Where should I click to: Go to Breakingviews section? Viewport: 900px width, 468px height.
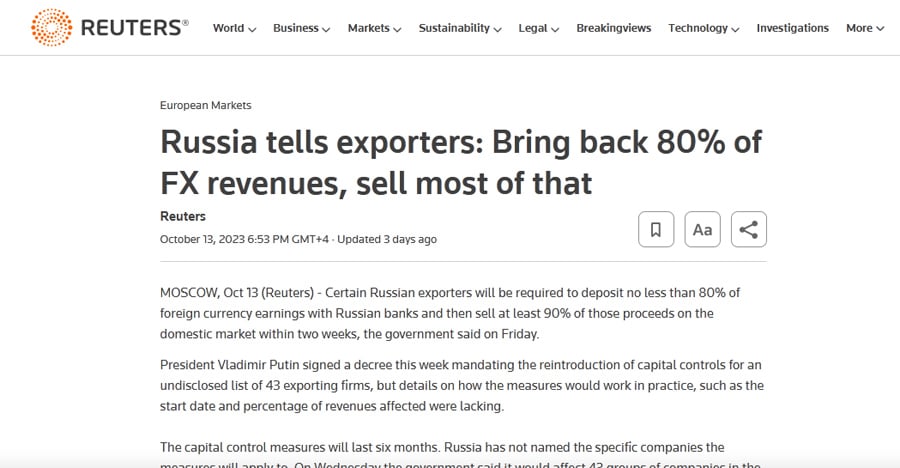tap(614, 28)
